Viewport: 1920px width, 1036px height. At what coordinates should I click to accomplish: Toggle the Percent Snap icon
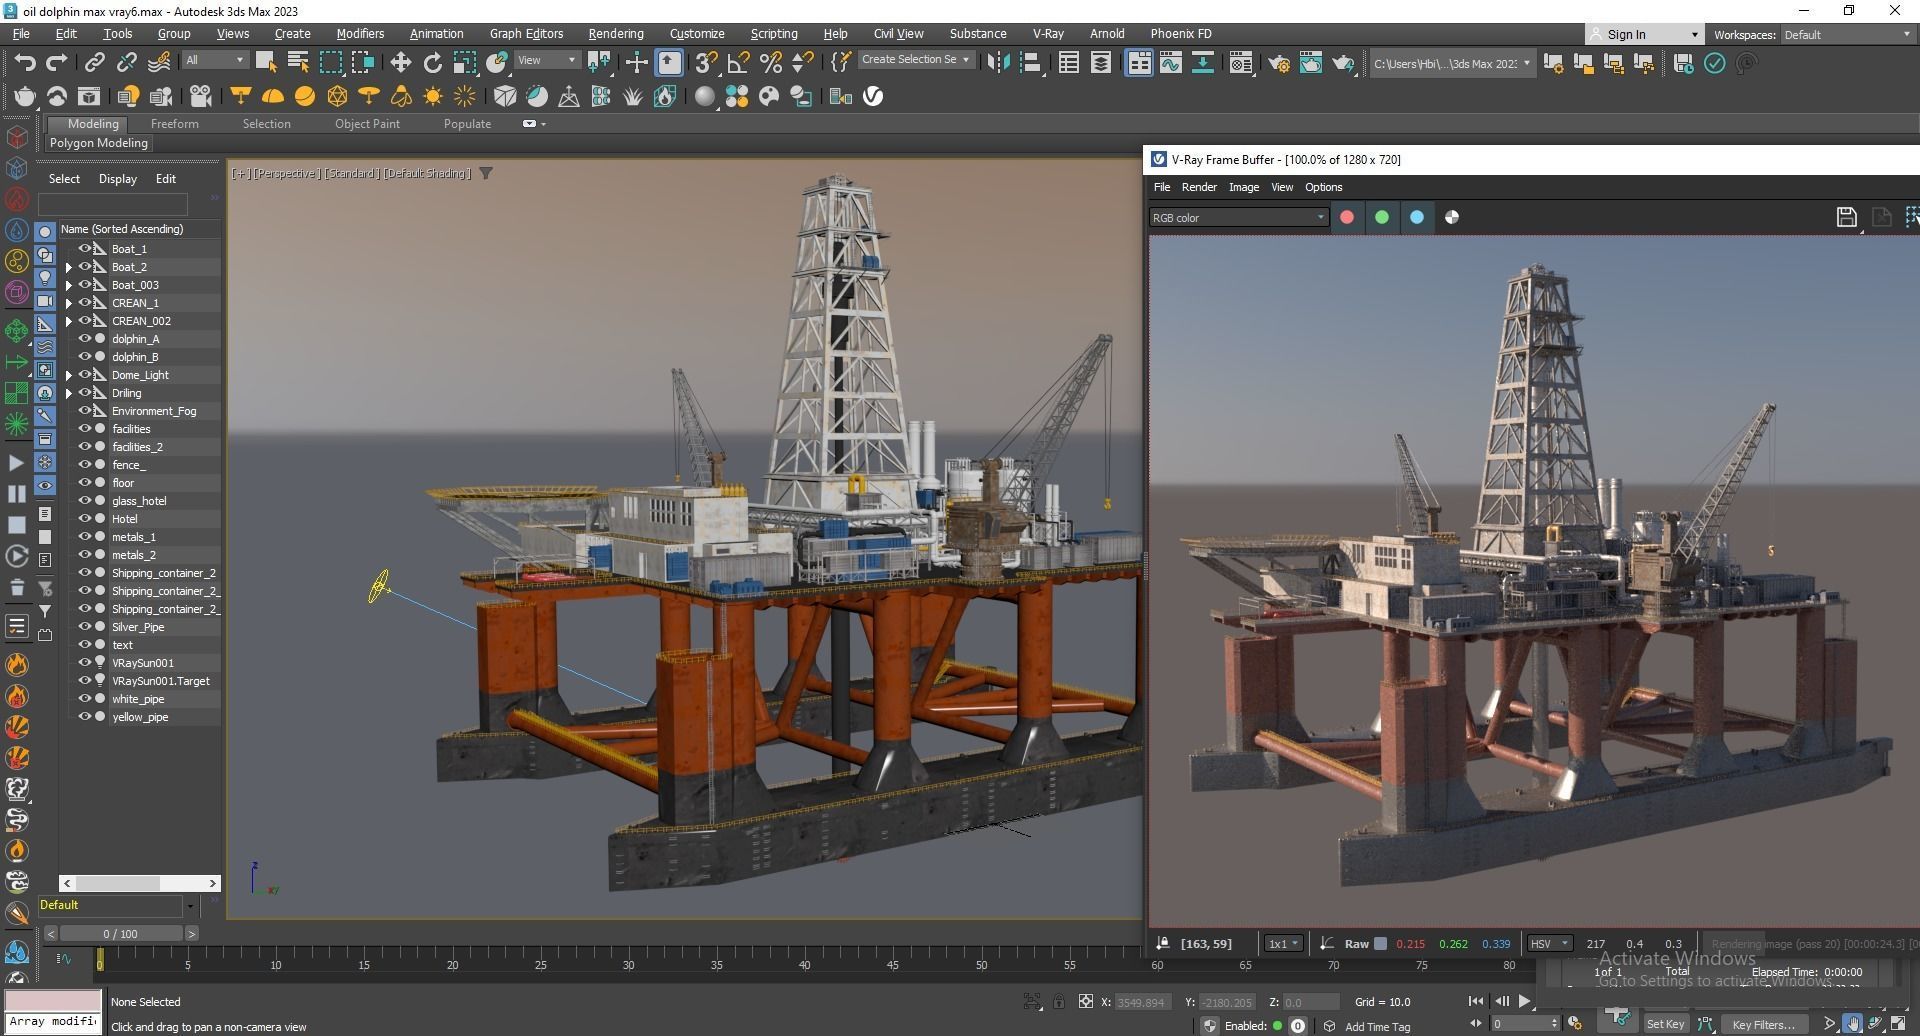770,63
